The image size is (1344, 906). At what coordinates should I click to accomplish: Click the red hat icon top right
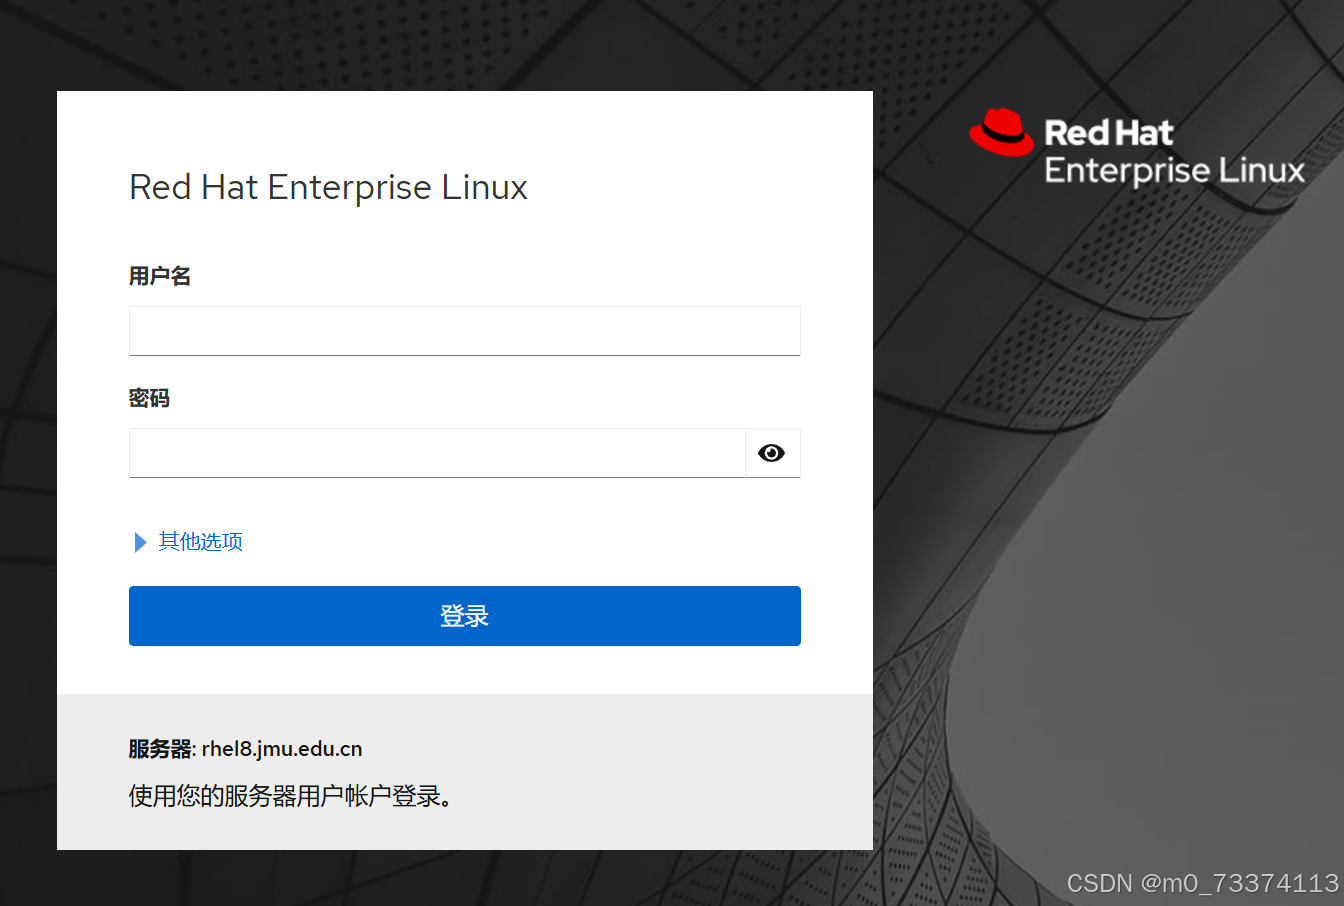tap(1003, 131)
